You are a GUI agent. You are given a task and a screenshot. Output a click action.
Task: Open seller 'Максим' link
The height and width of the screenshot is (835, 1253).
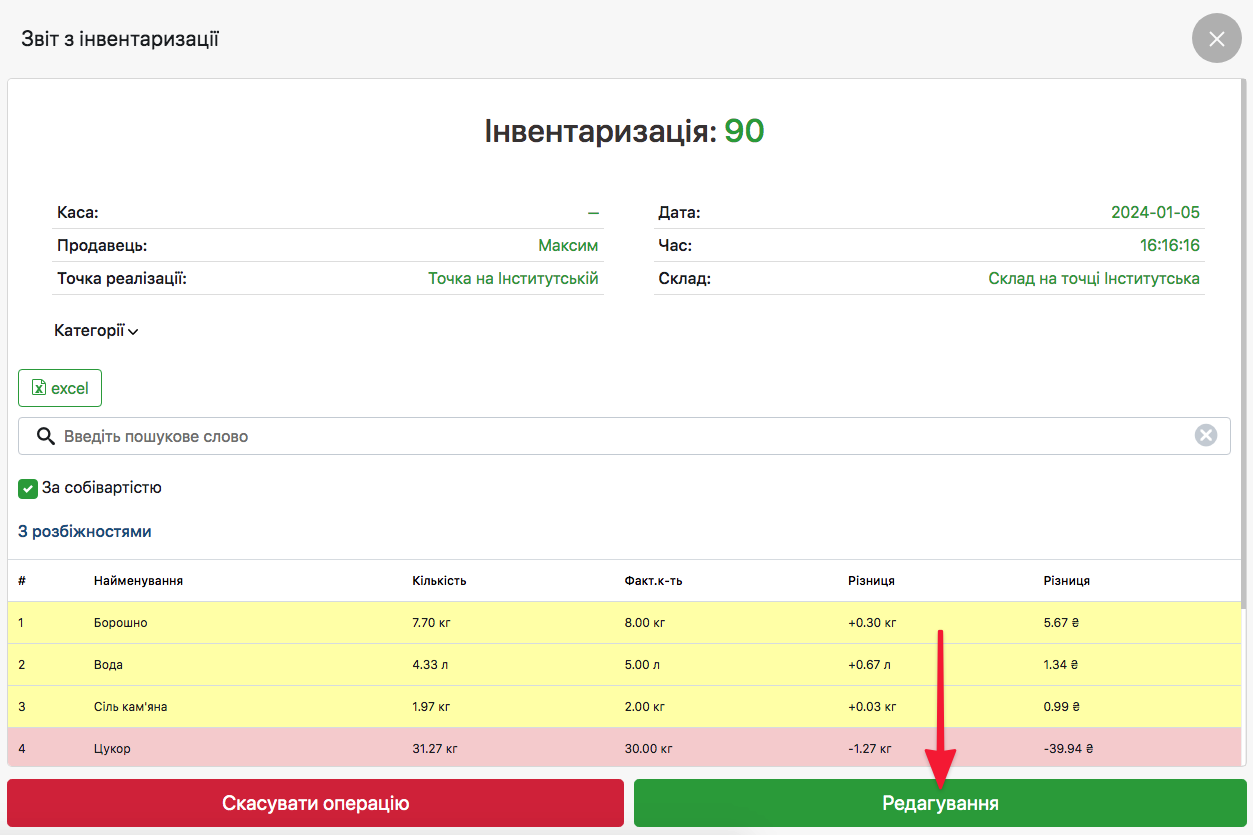pos(567,245)
